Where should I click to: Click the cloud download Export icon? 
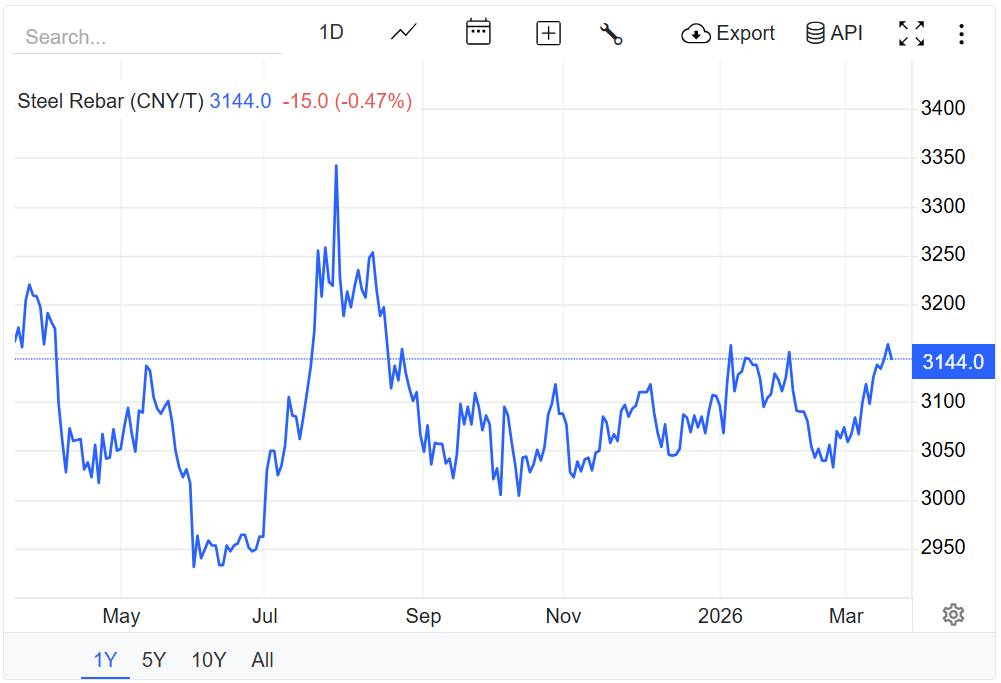(x=696, y=34)
